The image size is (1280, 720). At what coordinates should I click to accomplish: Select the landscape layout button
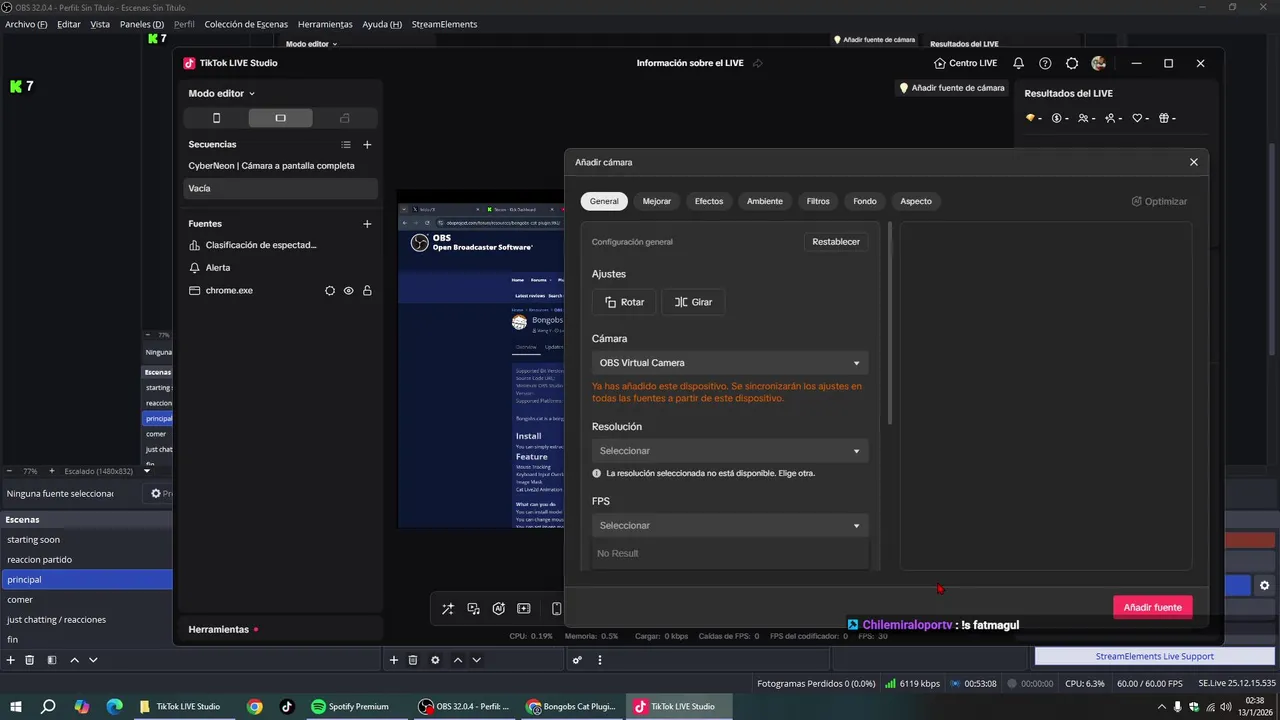pyautogui.click(x=280, y=118)
